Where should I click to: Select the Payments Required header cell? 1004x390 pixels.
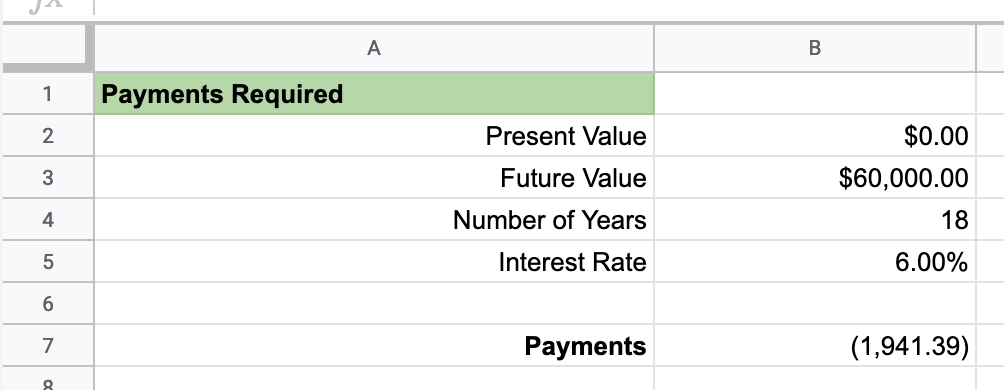374,93
